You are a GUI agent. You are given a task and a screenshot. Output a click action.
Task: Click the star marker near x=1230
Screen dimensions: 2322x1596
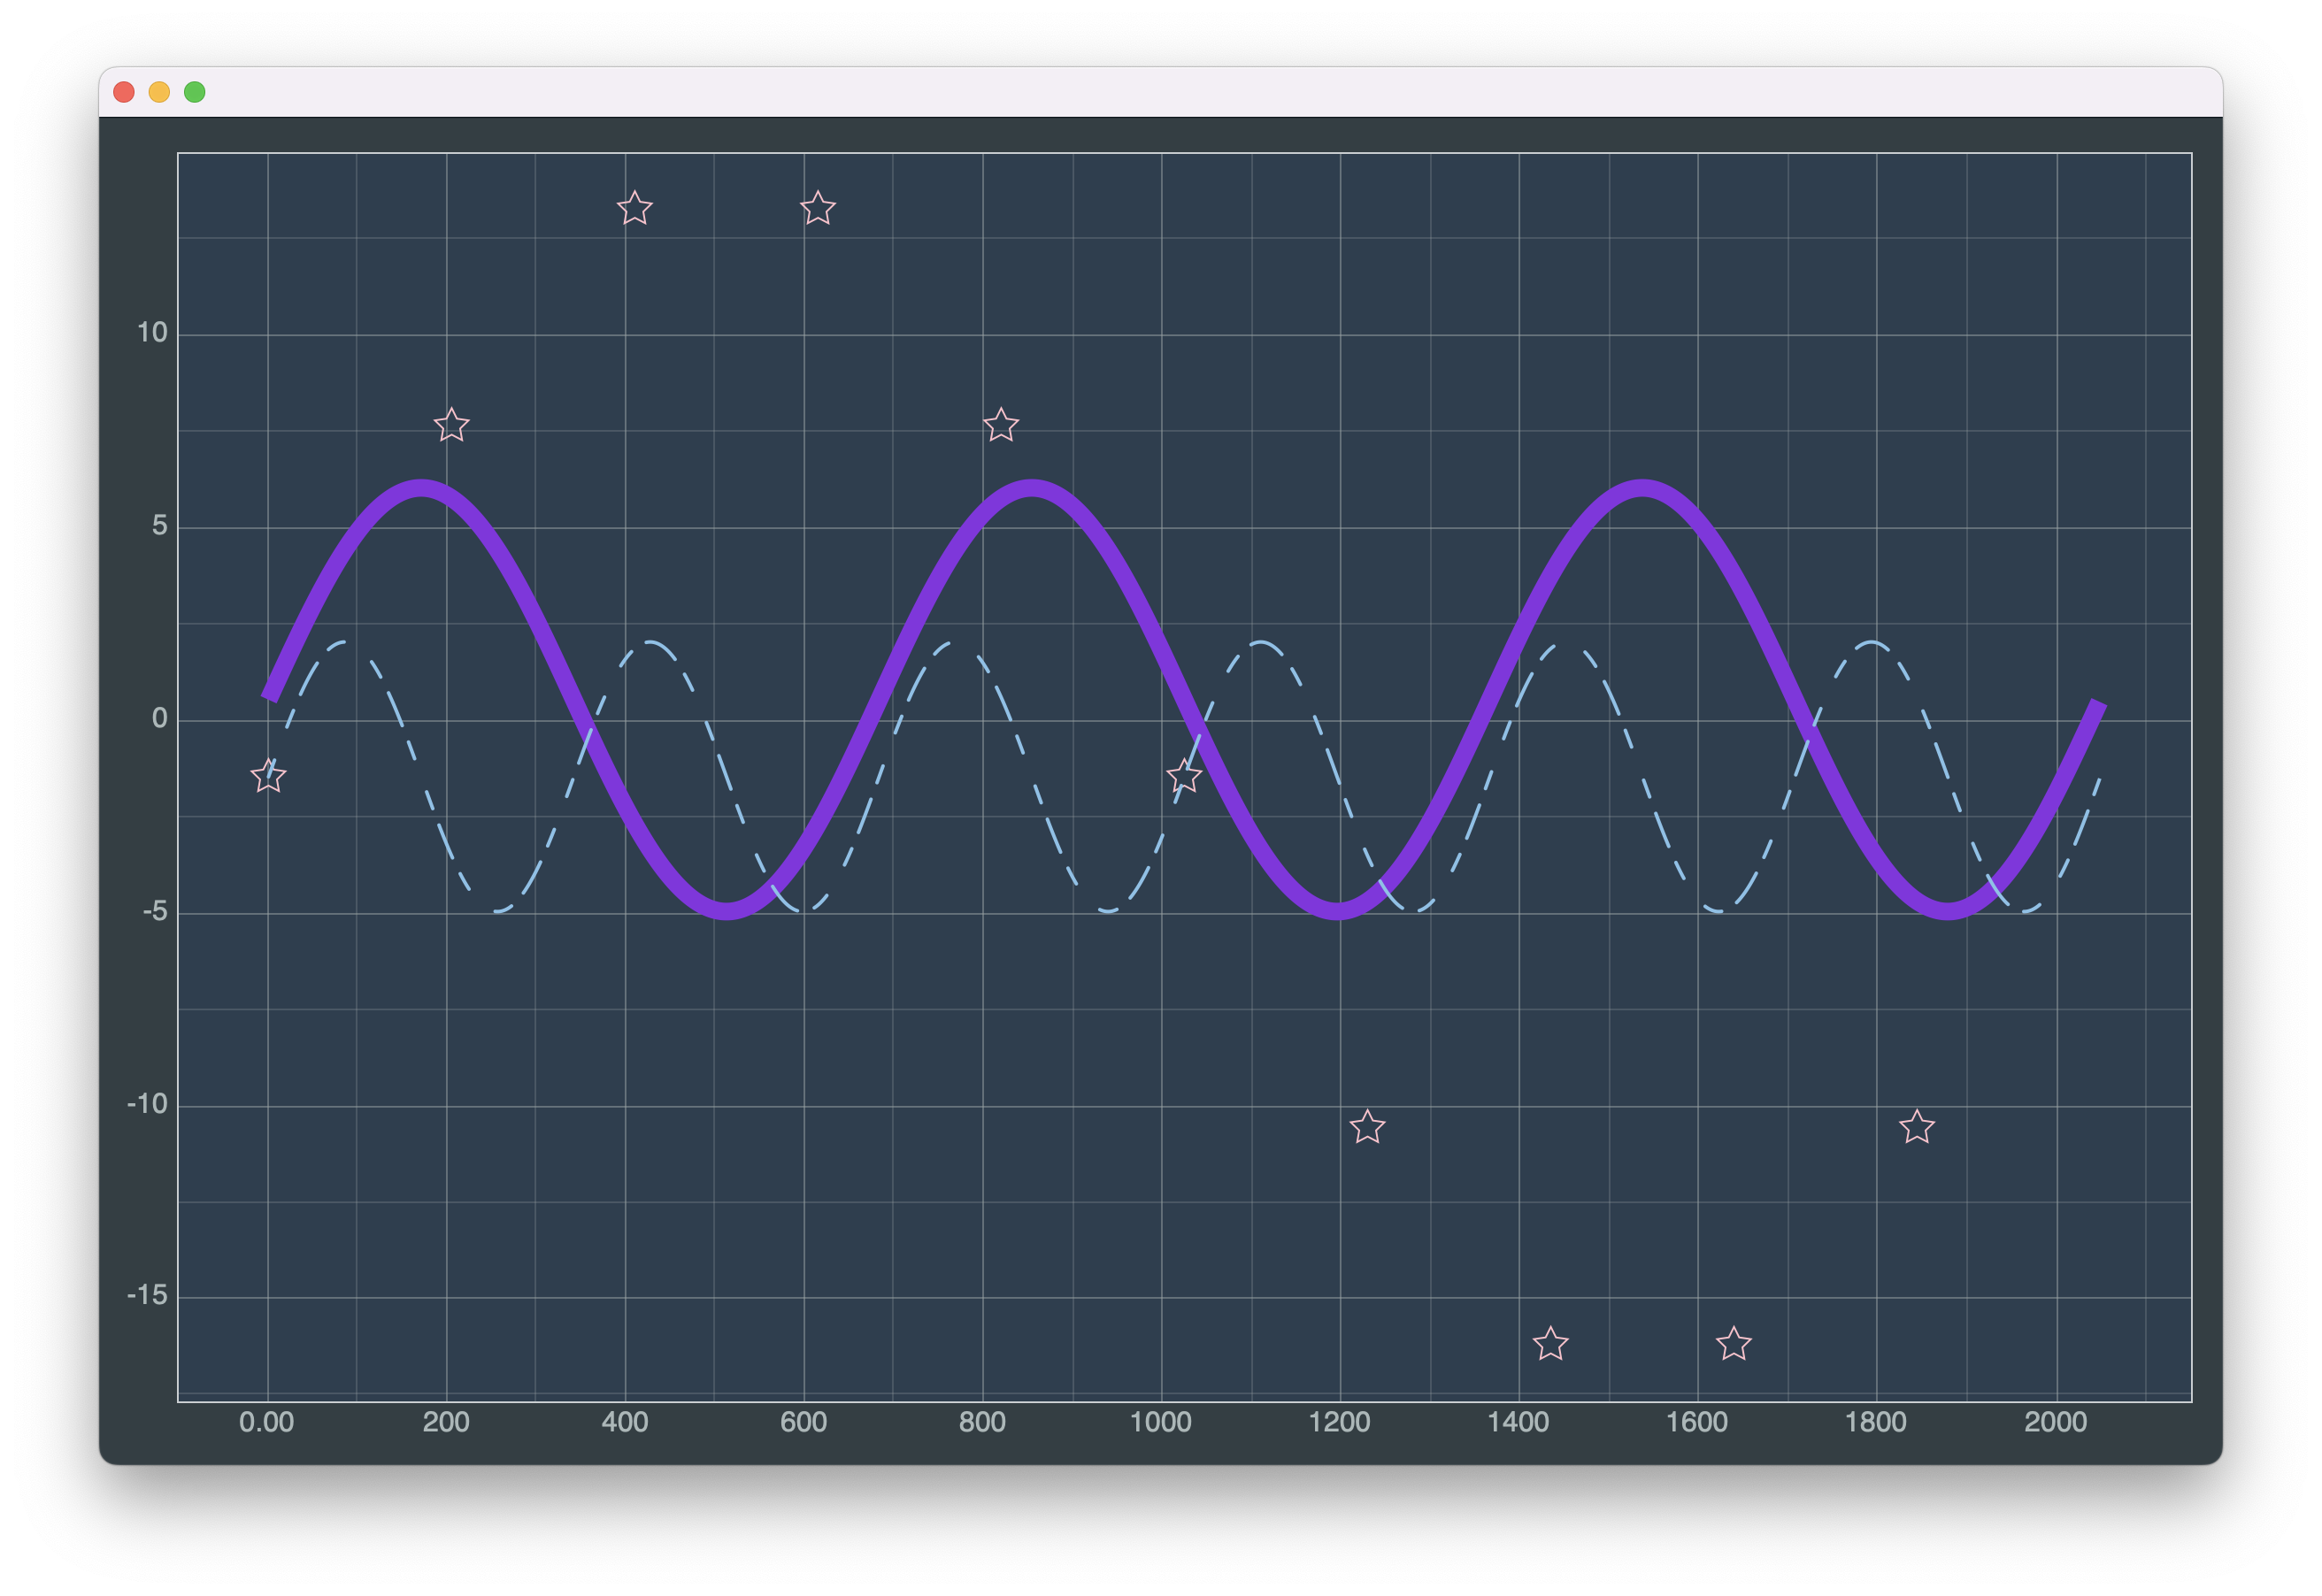1367,1128
